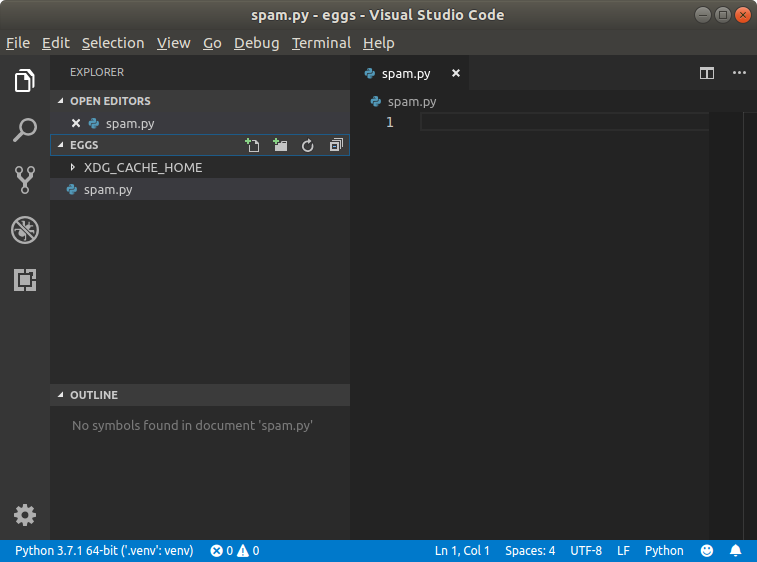Click the errors count icon in status bar
757x562 pixels.
[x=217, y=551]
